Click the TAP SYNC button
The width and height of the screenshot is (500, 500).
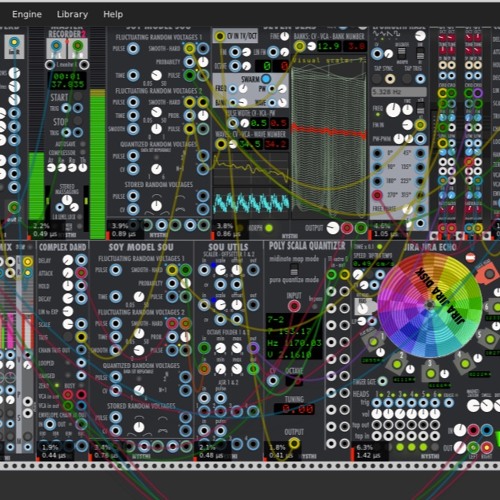[x=376, y=79]
